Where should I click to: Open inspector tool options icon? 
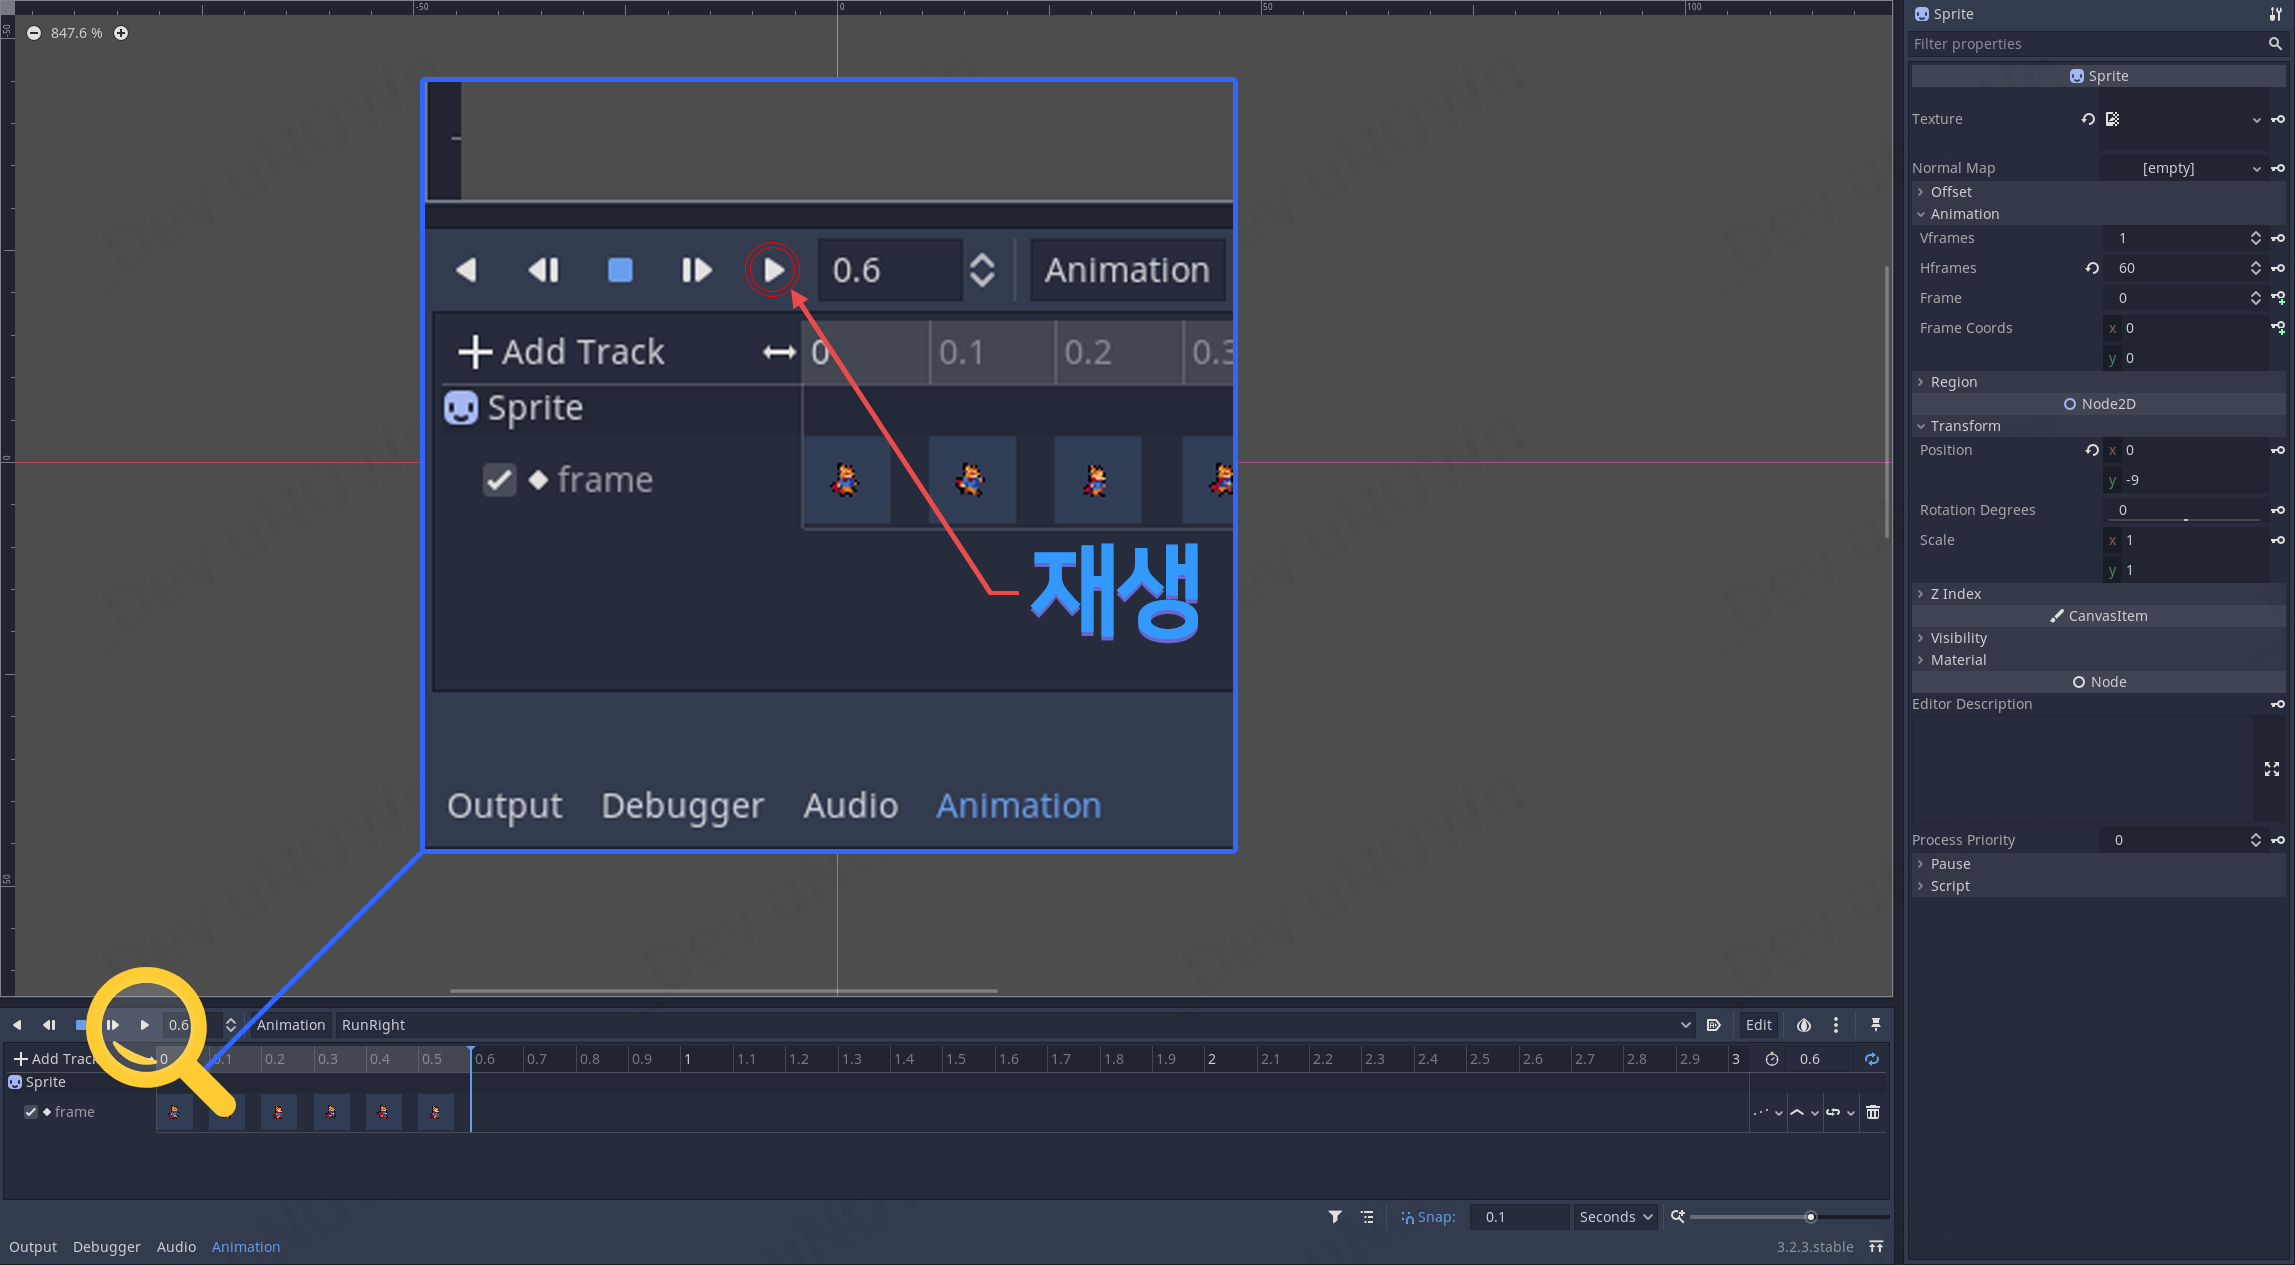coord(2275,14)
